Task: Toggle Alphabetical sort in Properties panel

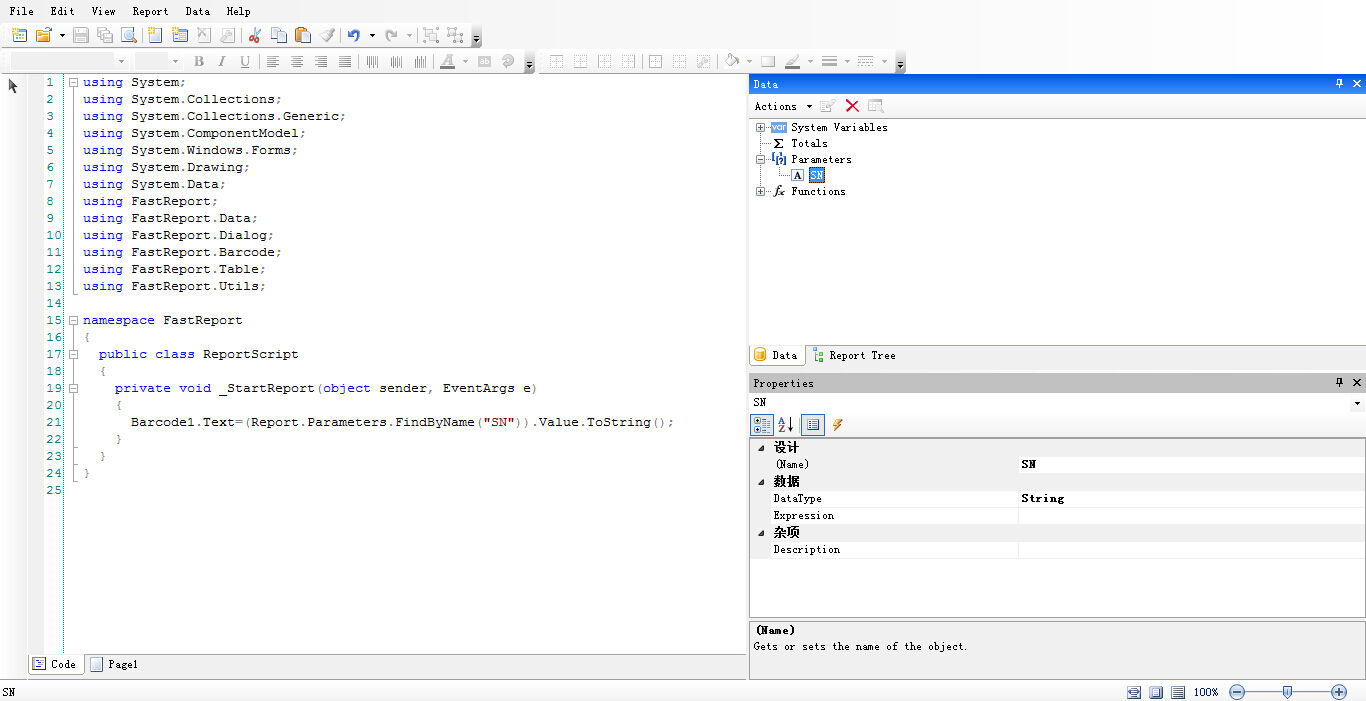Action: [x=786, y=425]
